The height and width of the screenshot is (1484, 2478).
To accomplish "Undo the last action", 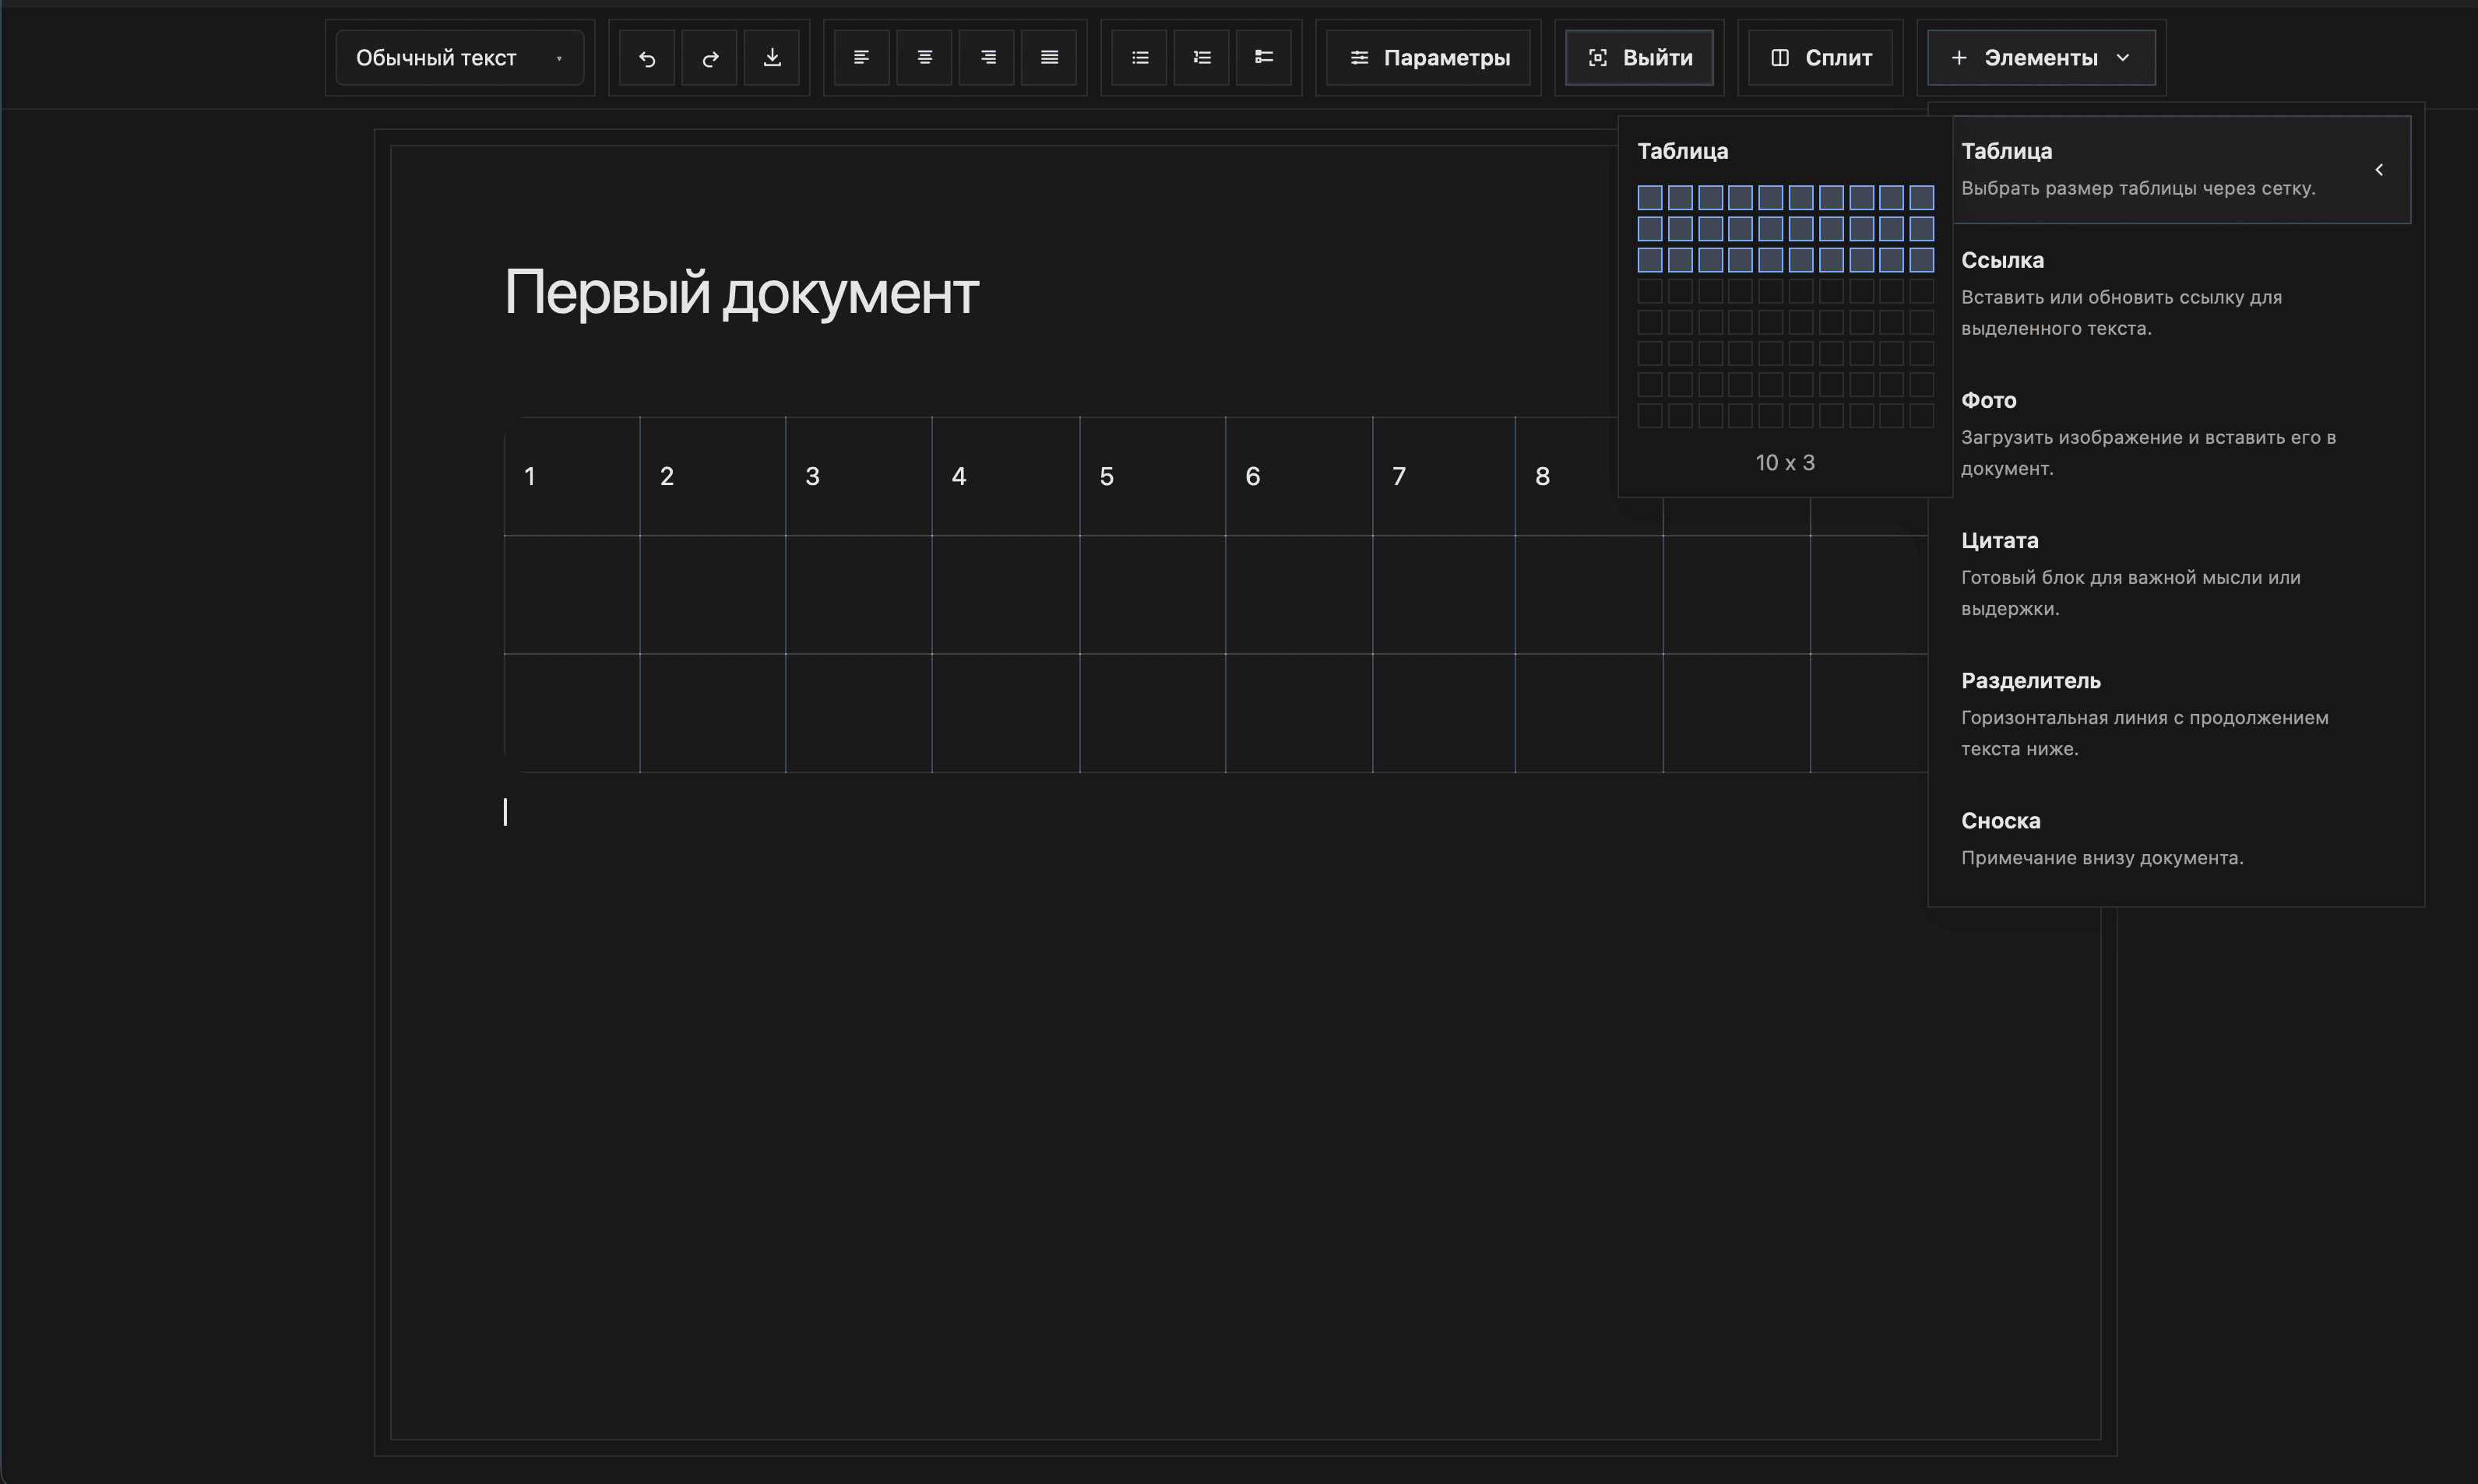I will pos(647,58).
